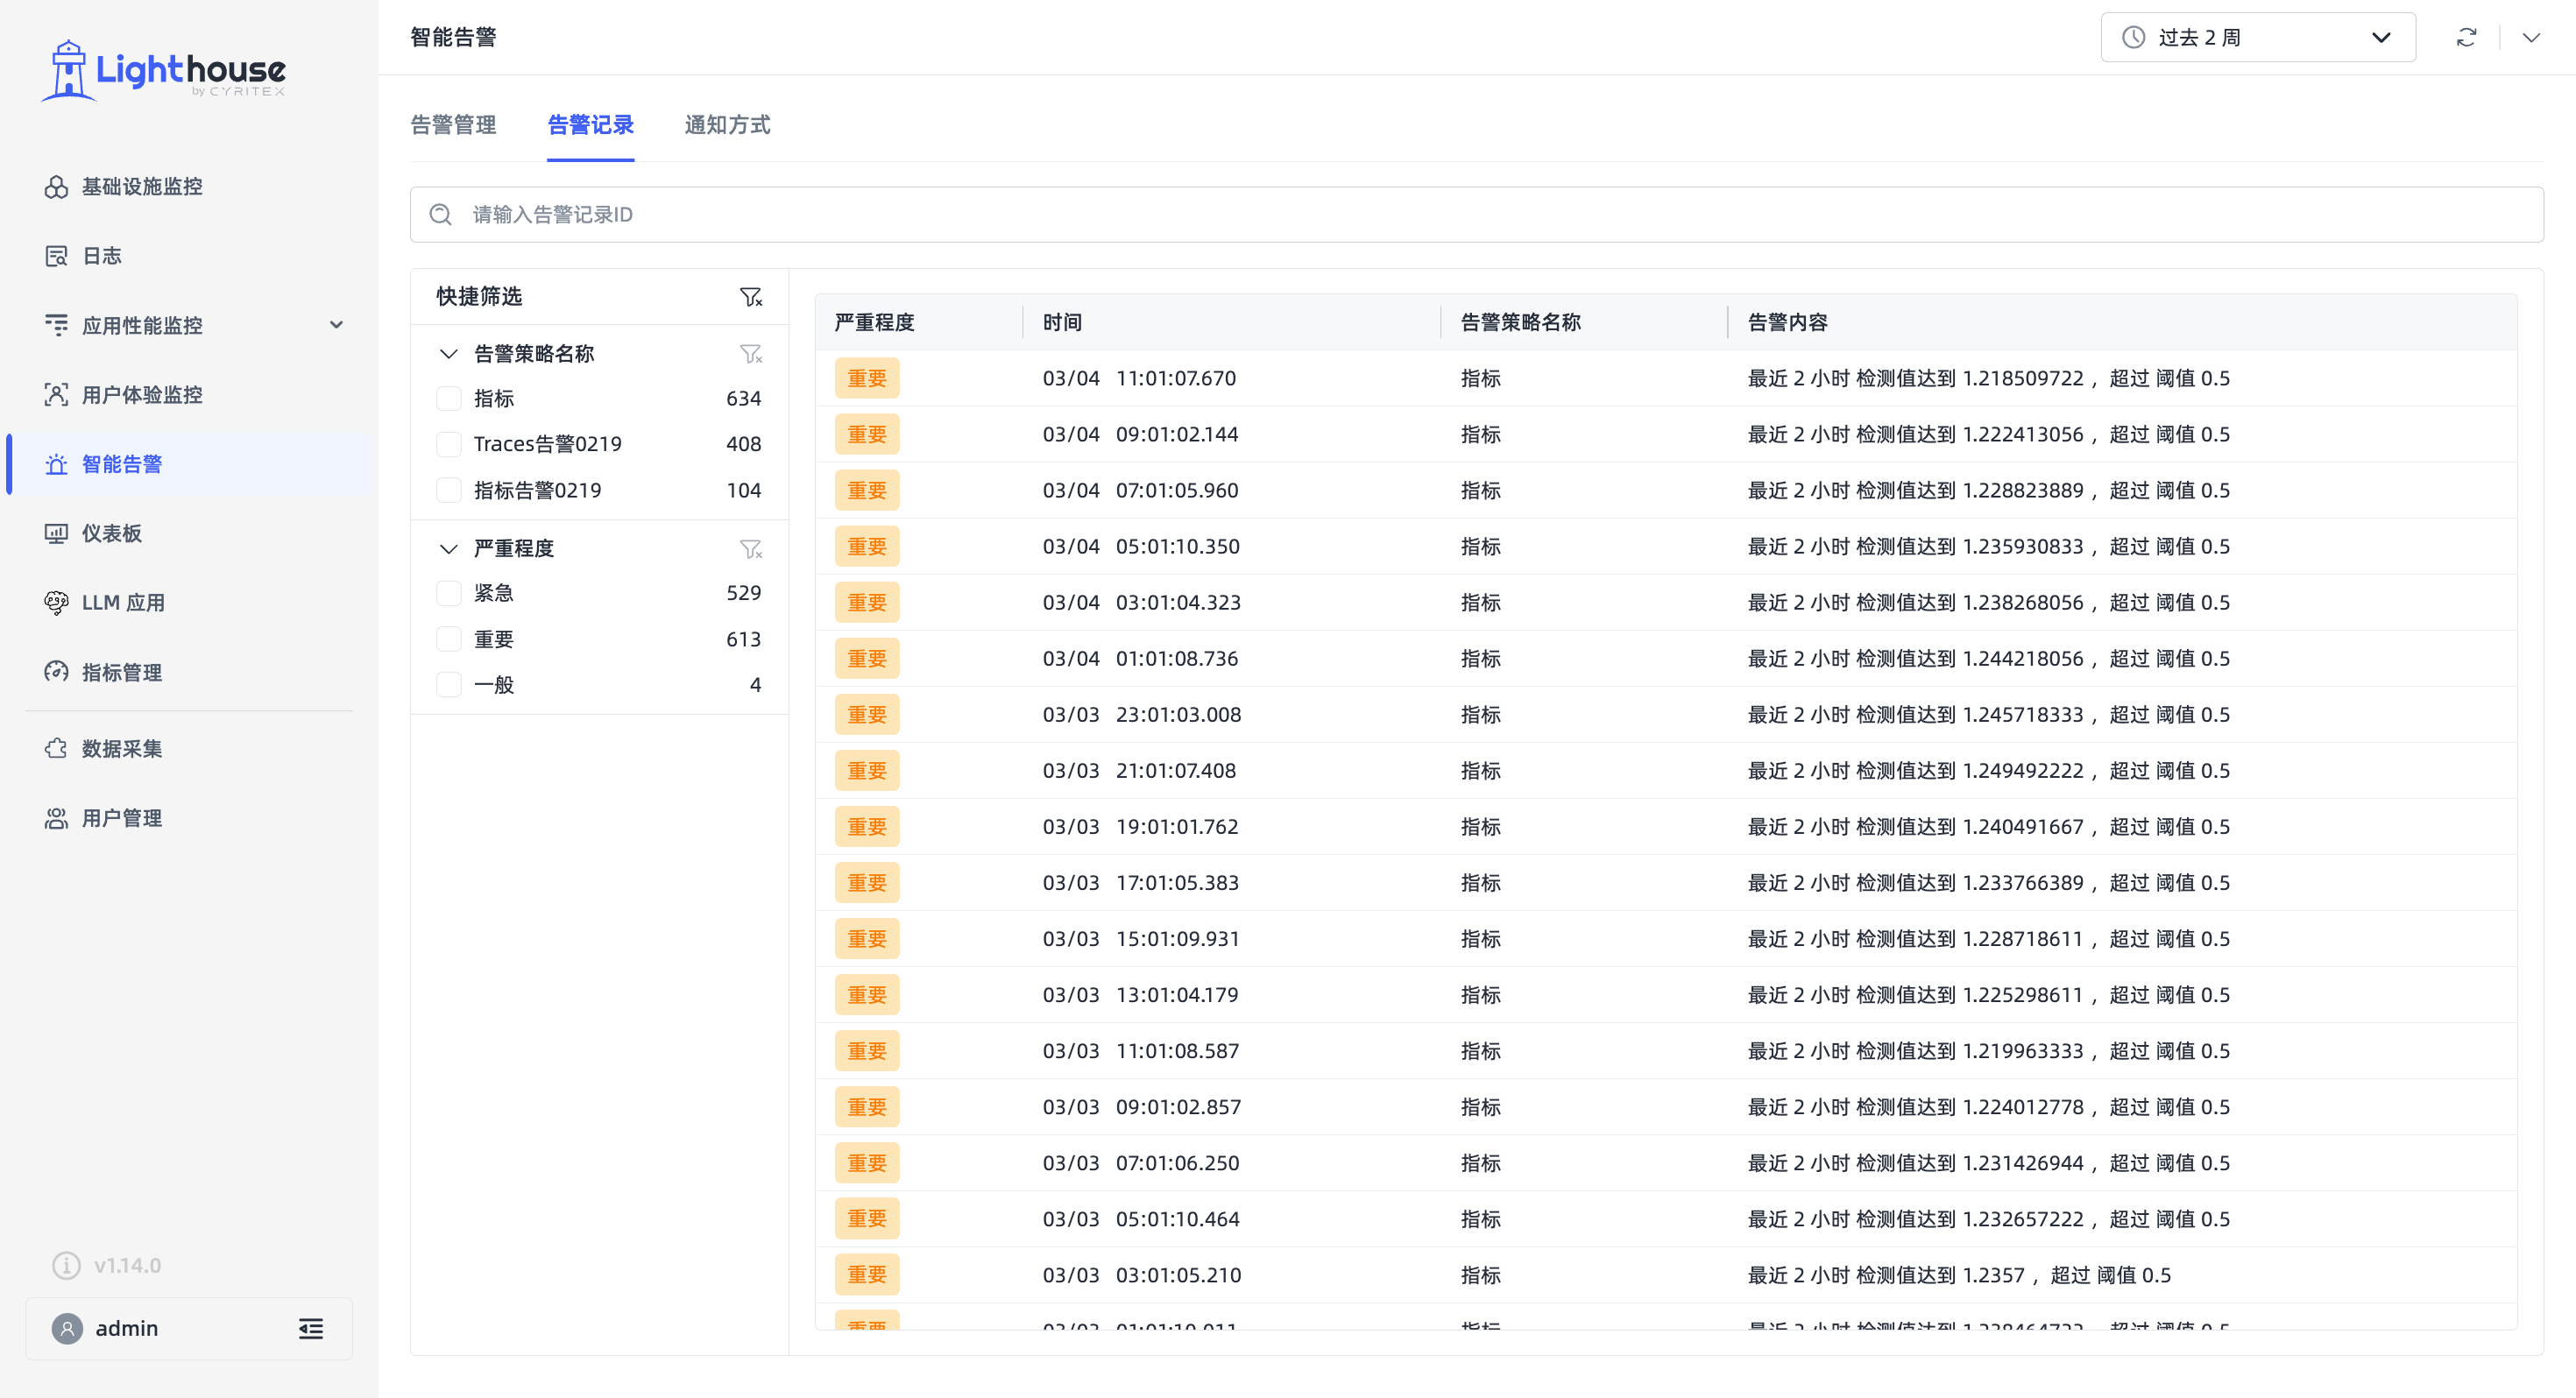The image size is (2576, 1398).
Task: Click the 告警记录ID search input field
Action: tap(1476, 215)
